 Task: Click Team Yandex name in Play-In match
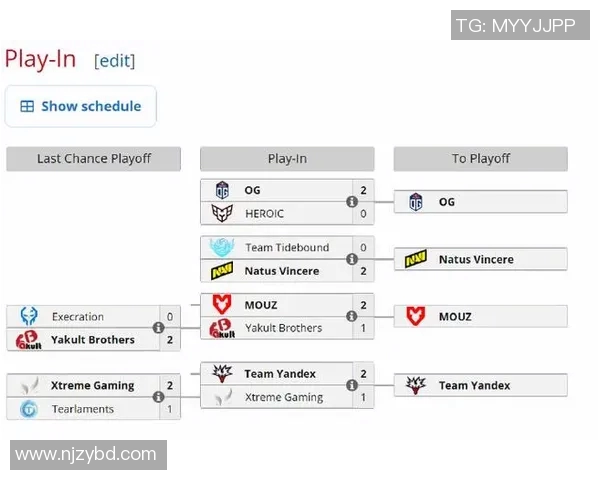[280, 374]
